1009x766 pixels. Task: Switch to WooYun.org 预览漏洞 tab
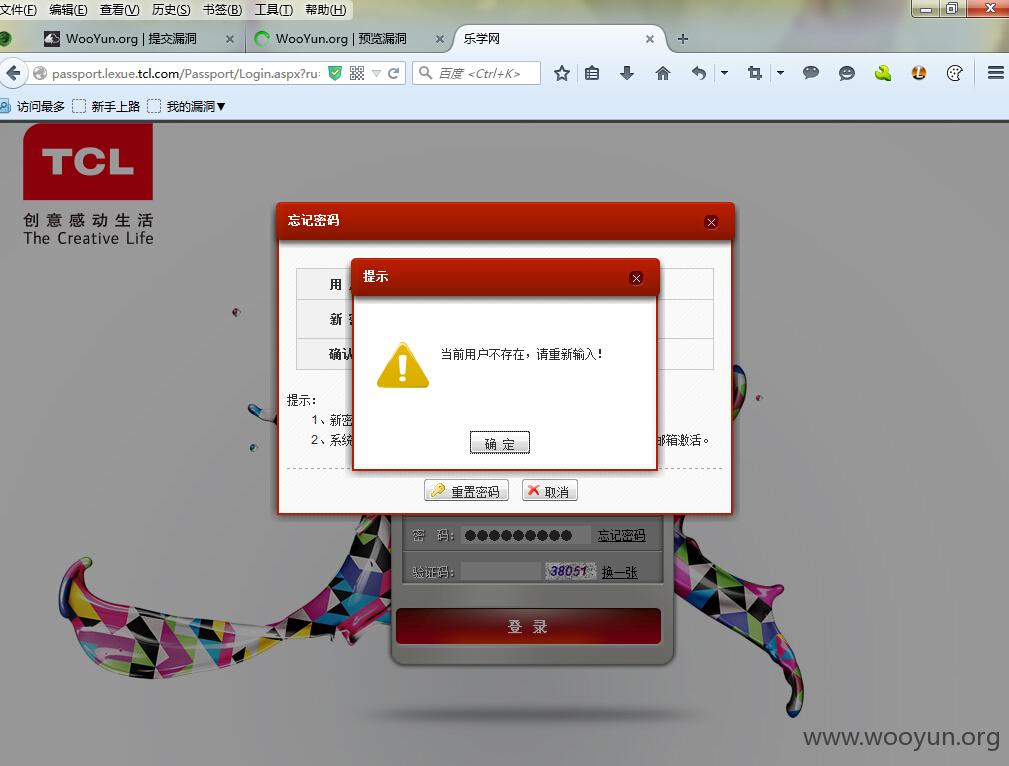(341, 39)
